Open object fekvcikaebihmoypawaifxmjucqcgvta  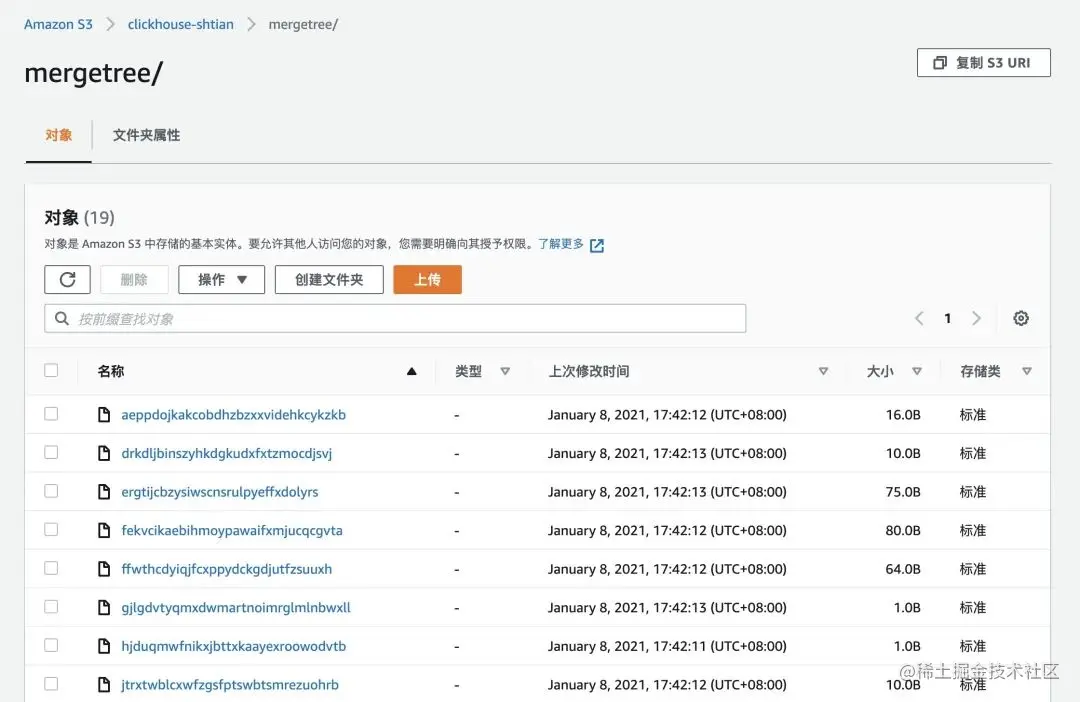tap(232, 530)
